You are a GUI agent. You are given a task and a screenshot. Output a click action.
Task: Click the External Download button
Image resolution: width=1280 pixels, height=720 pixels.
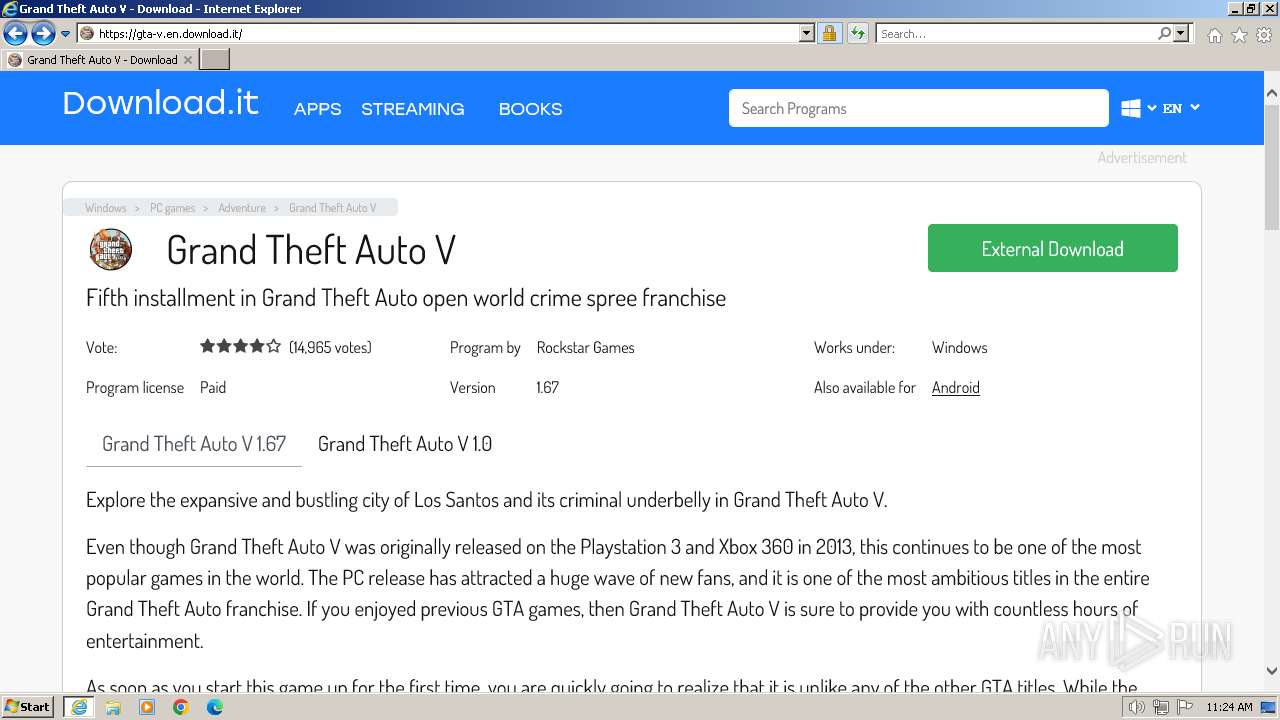point(1052,248)
